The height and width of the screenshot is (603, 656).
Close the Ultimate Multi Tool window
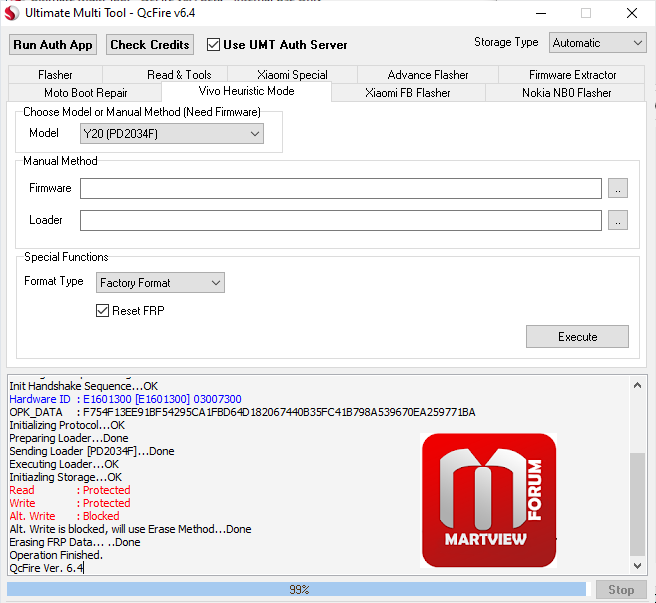click(632, 13)
